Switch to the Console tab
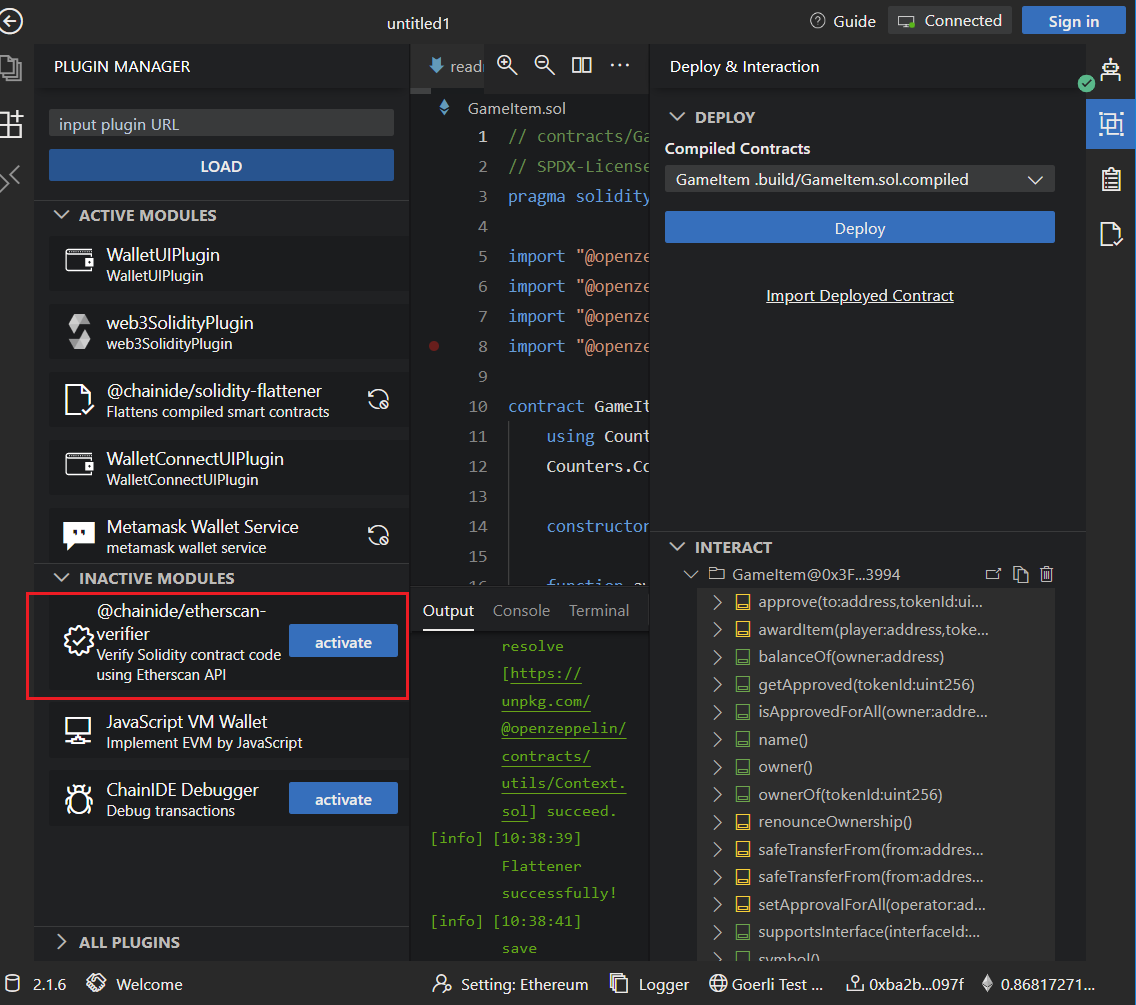Image resolution: width=1136 pixels, height=1005 pixels. click(x=521, y=610)
